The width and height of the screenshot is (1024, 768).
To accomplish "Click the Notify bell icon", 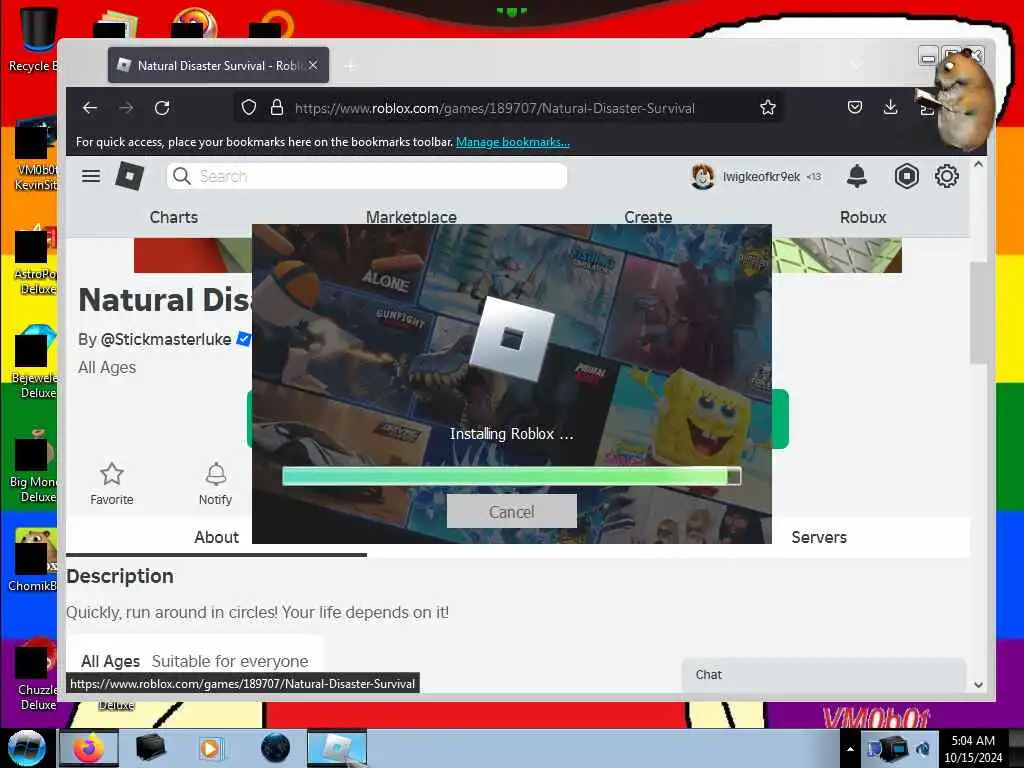I will tap(216, 474).
